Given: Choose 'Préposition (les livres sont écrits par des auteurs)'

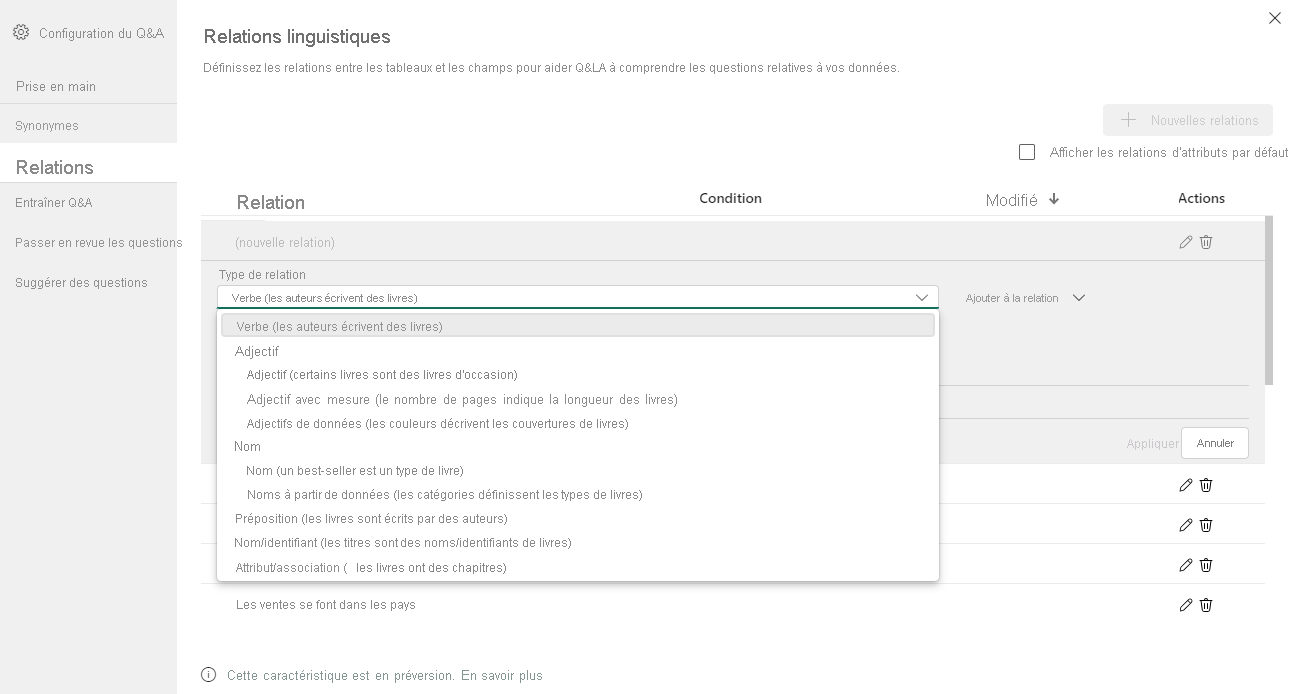Looking at the screenshot, I should 371,519.
